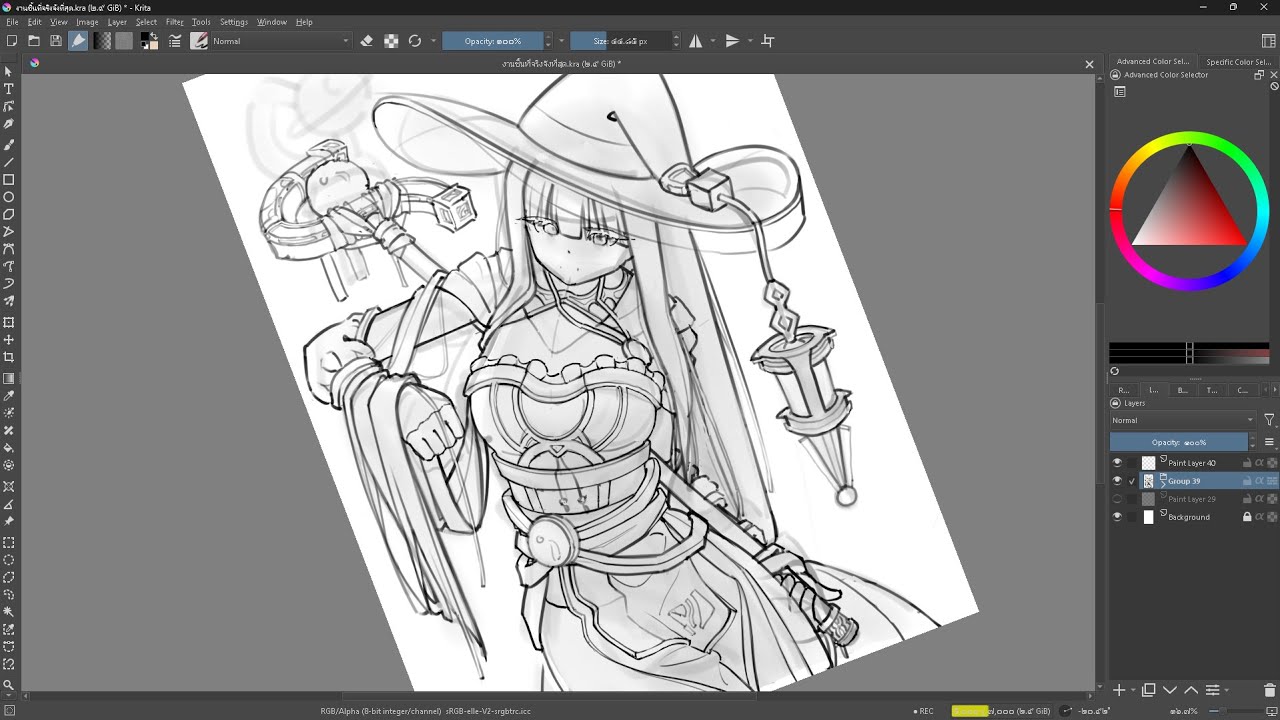
Task: Hide the Group 39 layer
Action: tap(1117, 481)
